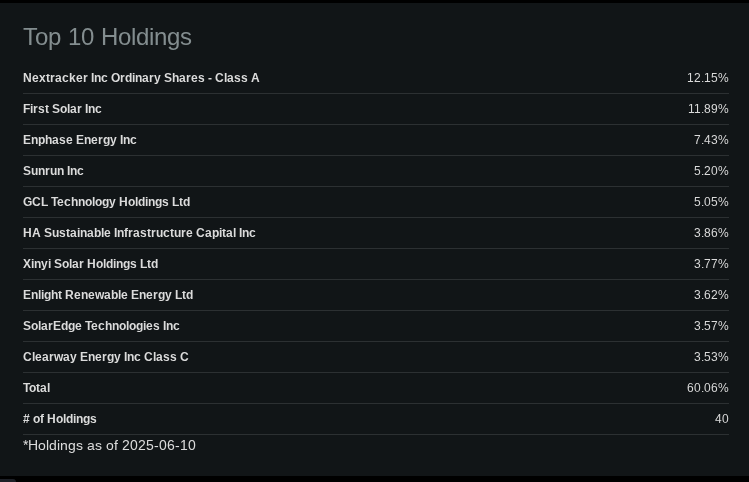The image size is (749, 482).
Task: Click the 7.43% Enphase weight value
Action: (710, 140)
